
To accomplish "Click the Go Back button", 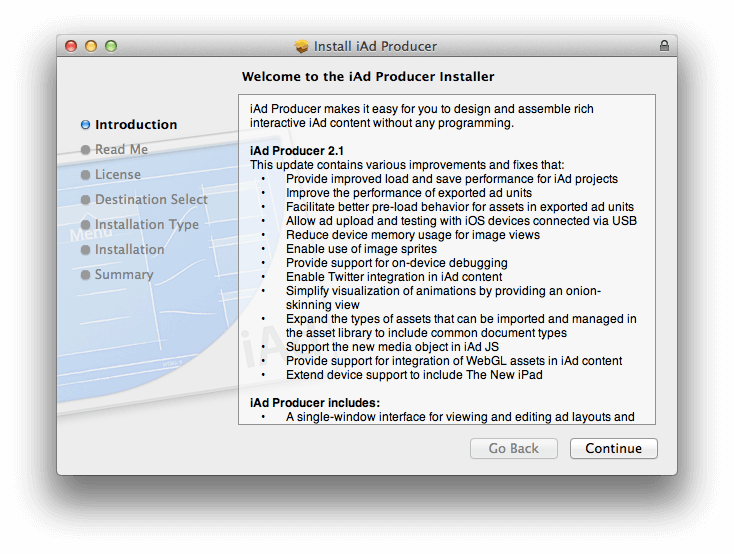I will coord(514,448).
